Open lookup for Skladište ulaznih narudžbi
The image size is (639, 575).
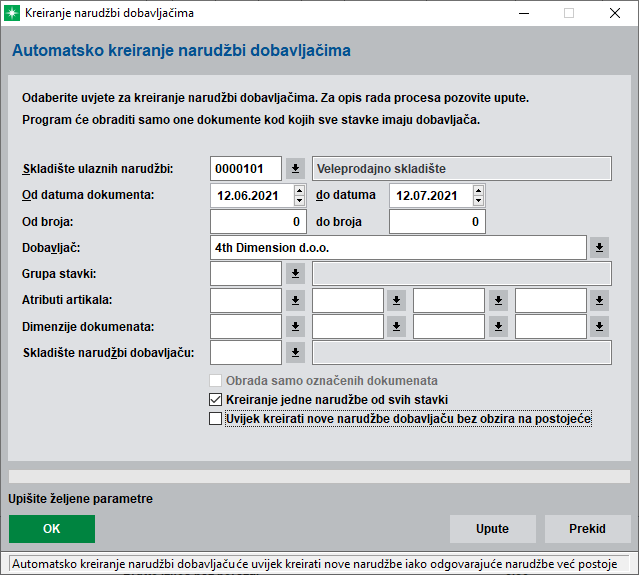pos(295,169)
